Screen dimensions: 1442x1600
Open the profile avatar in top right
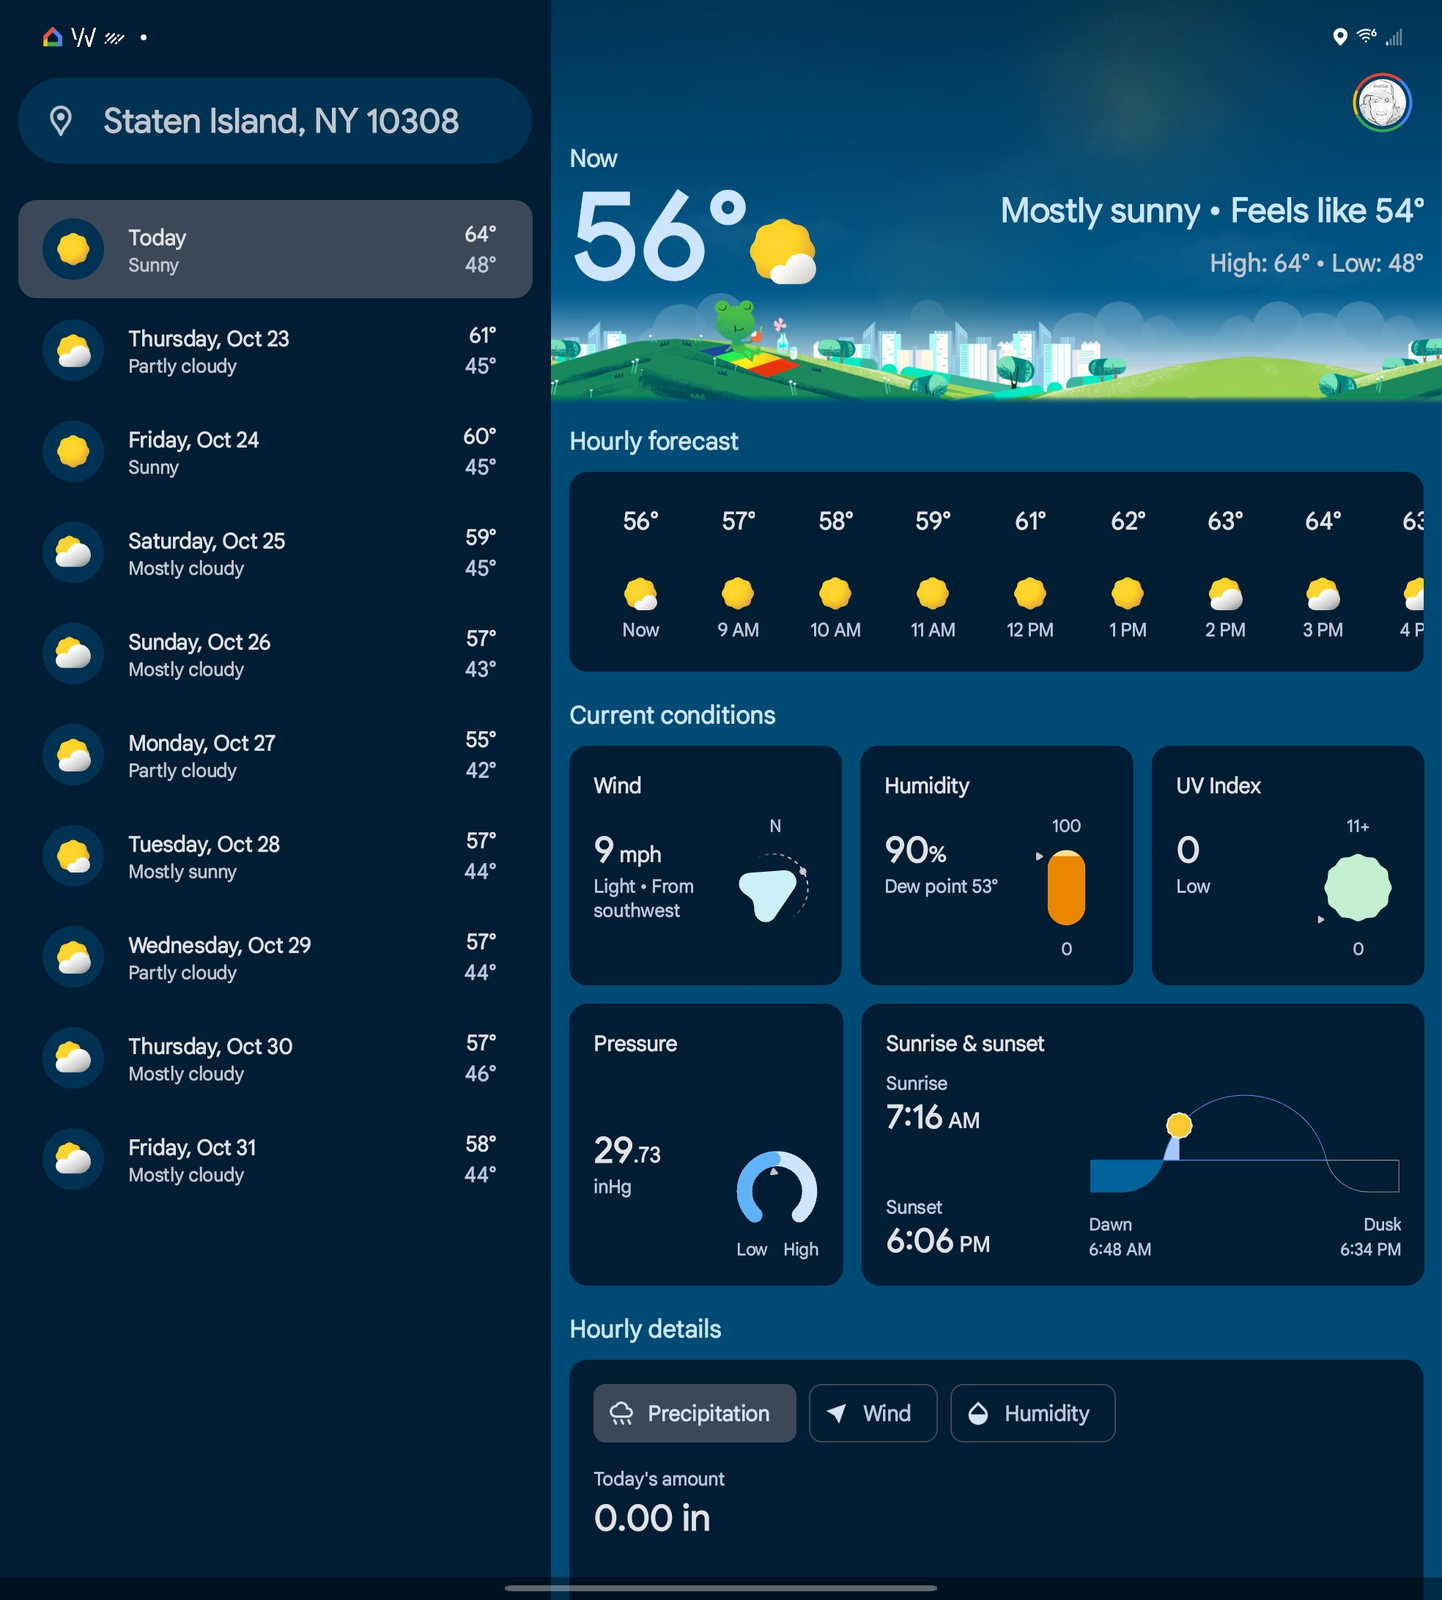1382,102
